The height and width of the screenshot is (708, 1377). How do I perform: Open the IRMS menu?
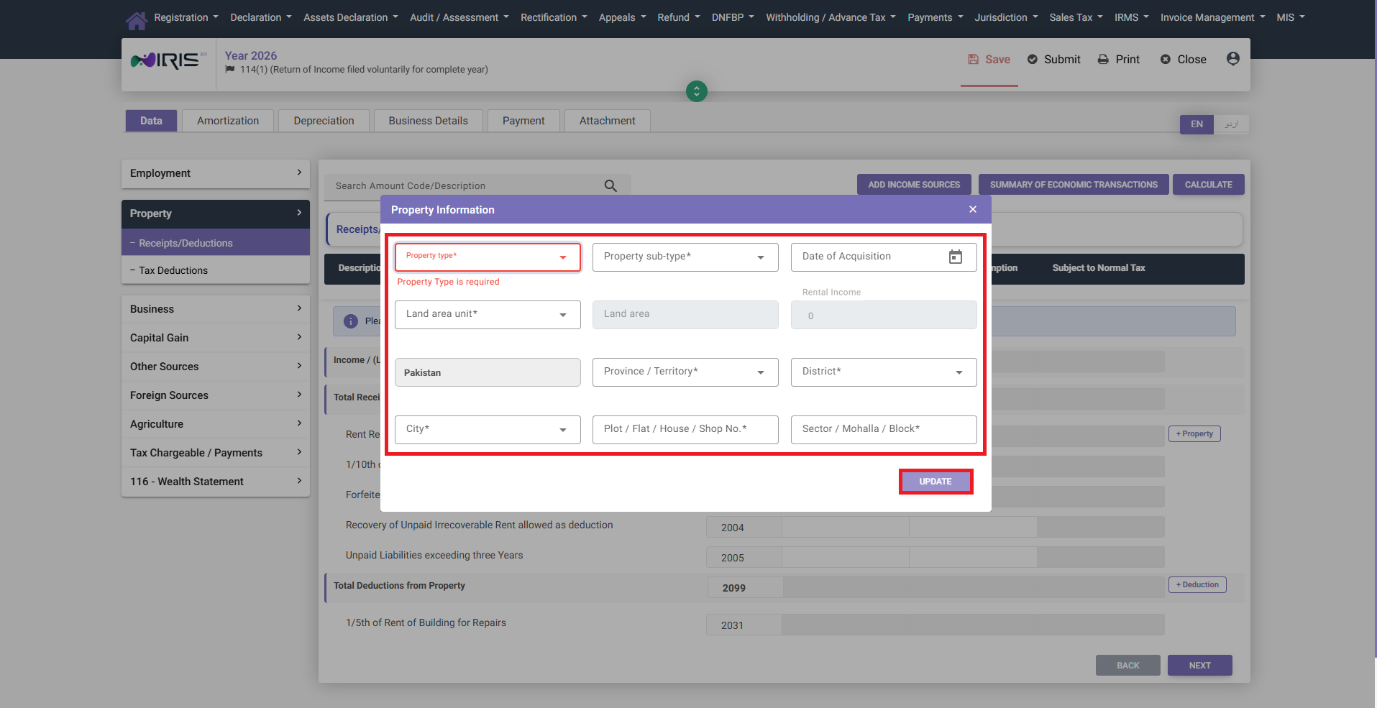pyautogui.click(x=1131, y=18)
